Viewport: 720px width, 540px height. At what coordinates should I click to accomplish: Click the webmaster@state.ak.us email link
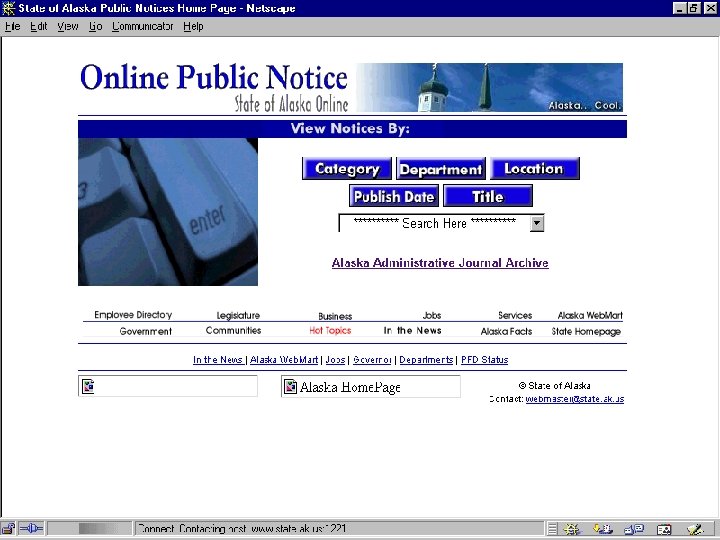click(575, 399)
